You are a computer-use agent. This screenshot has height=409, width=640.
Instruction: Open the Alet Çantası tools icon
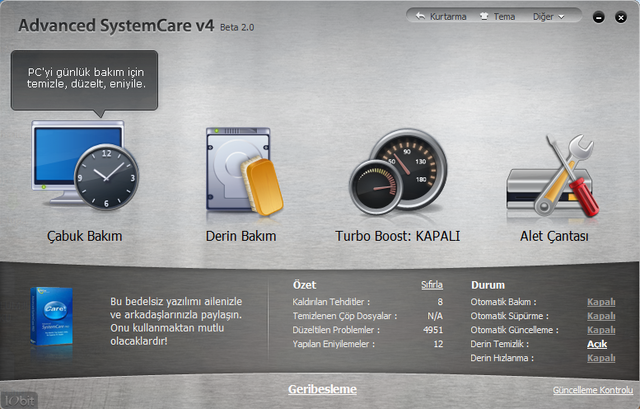(x=553, y=176)
